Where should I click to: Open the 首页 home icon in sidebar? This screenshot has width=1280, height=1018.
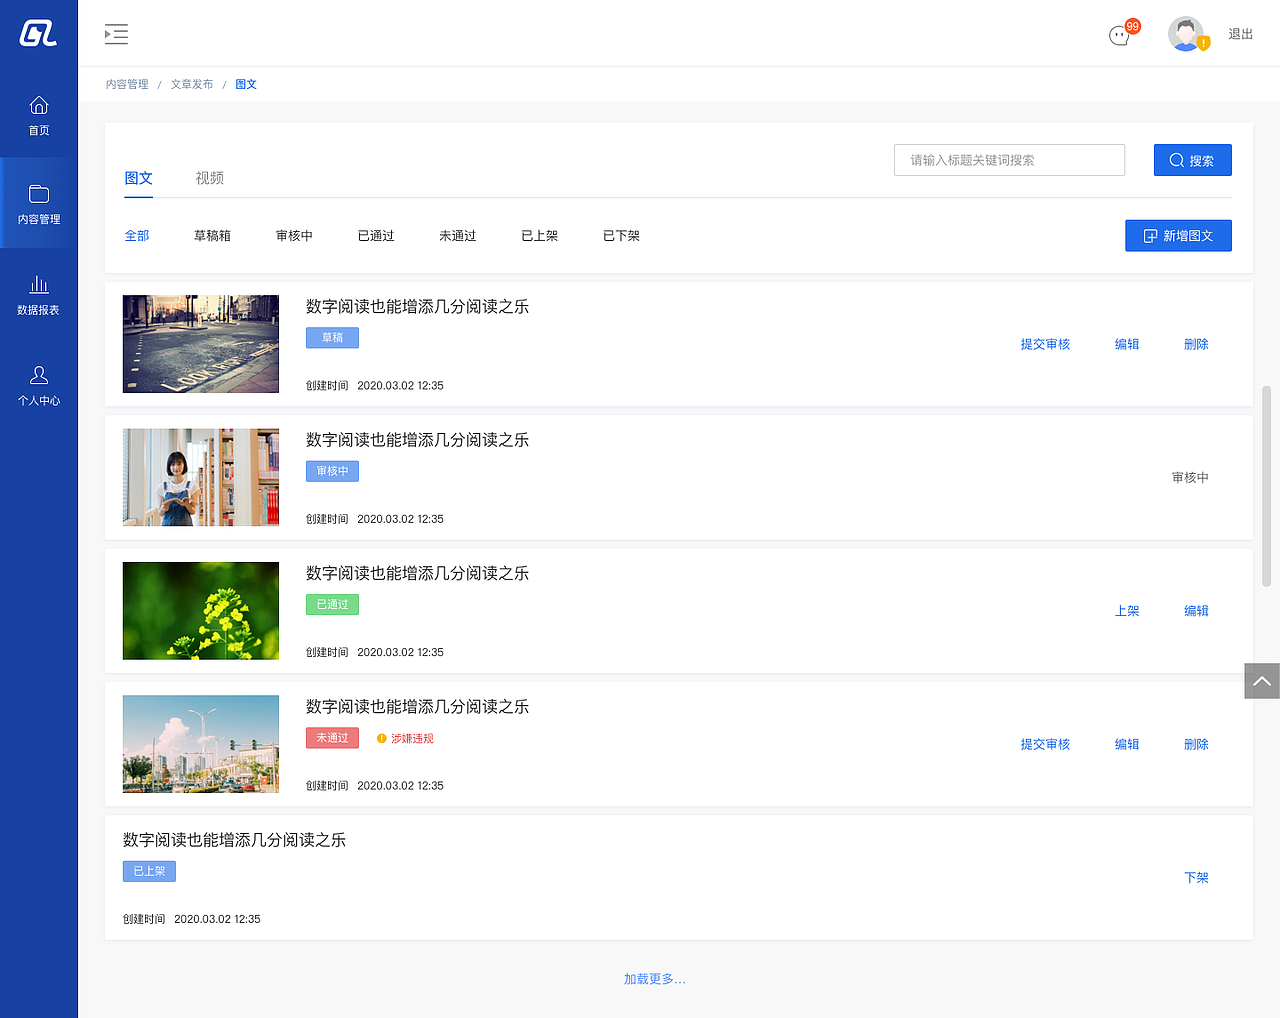click(38, 113)
